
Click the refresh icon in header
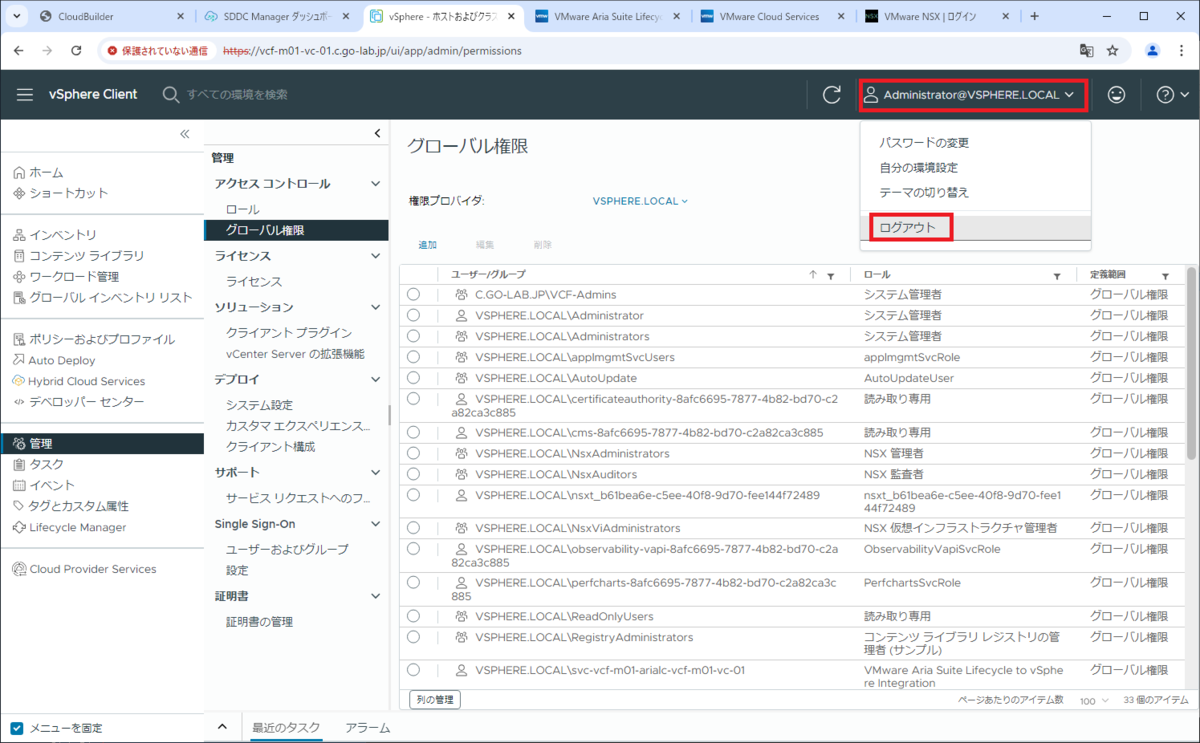[x=832, y=95]
